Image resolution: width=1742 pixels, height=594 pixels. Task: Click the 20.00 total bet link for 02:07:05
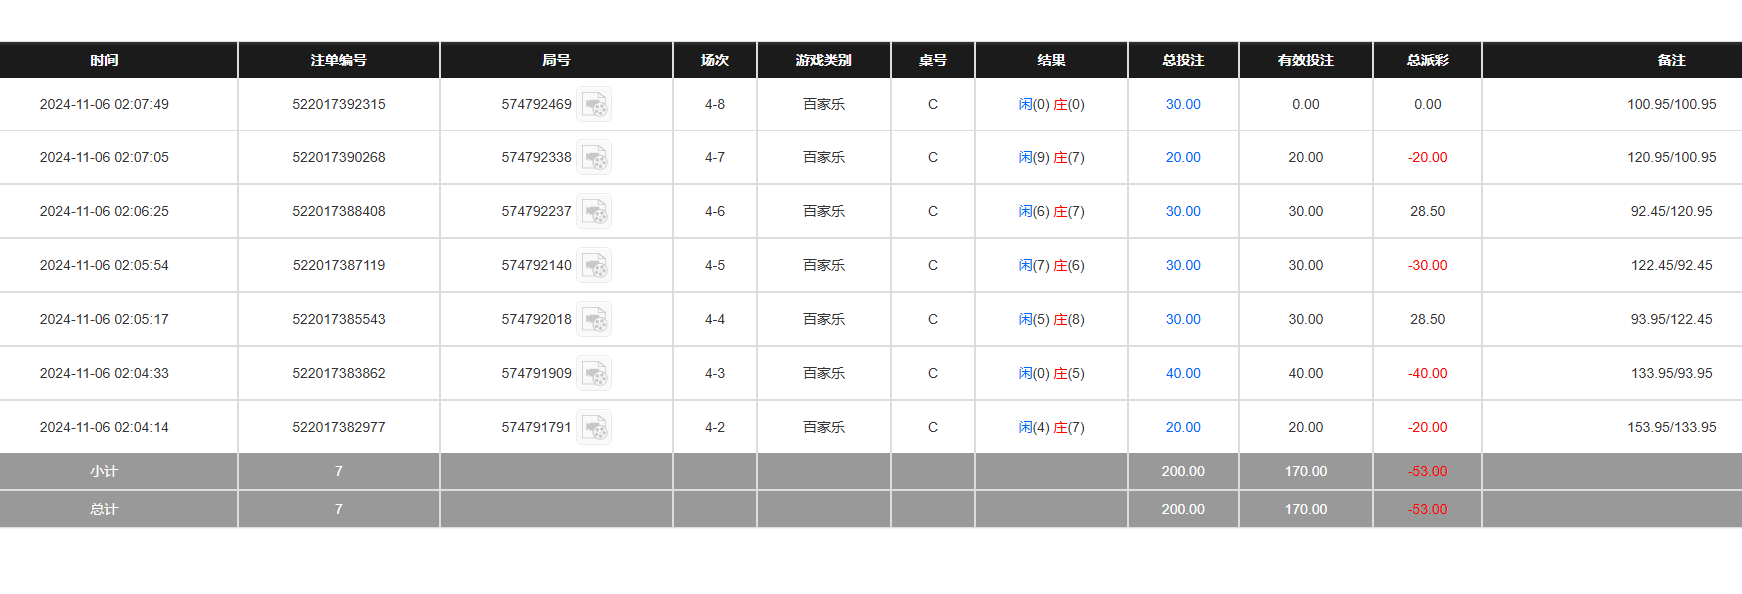pos(1183,157)
